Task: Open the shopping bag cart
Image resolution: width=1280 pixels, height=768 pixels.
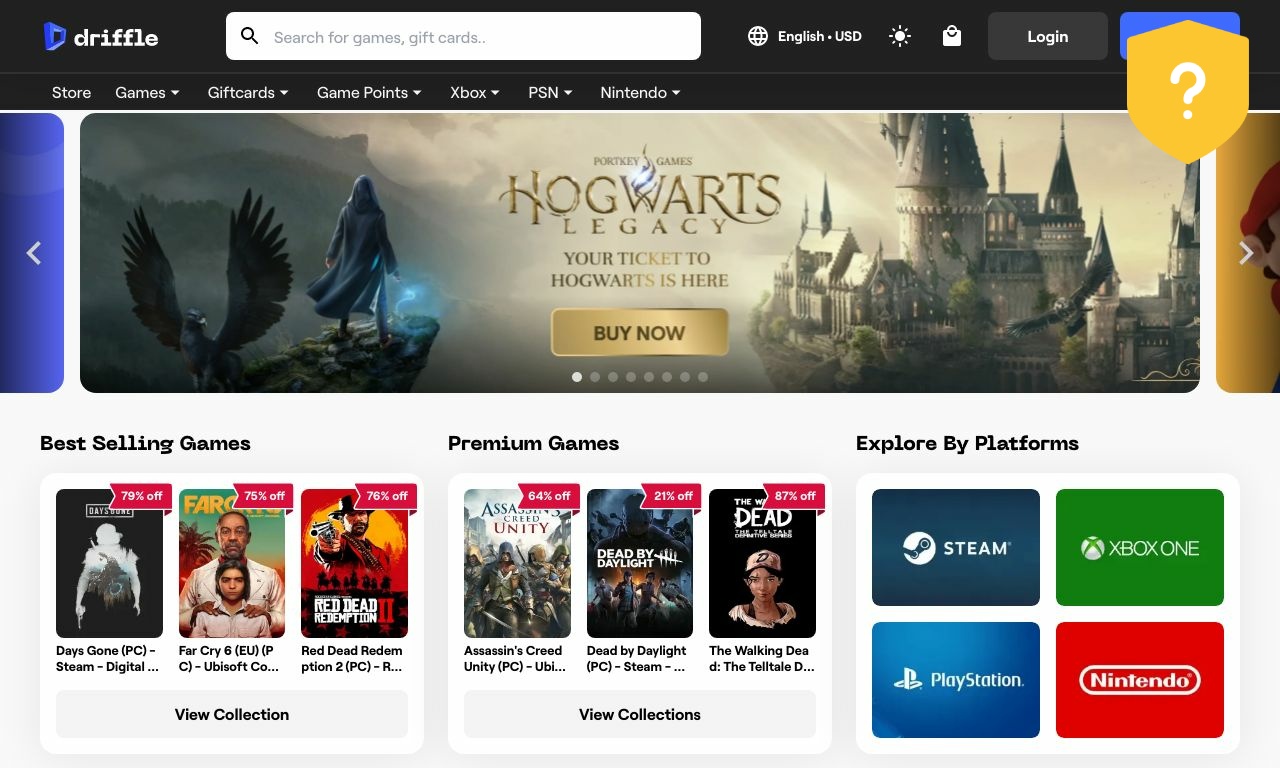Action: [x=952, y=36]
